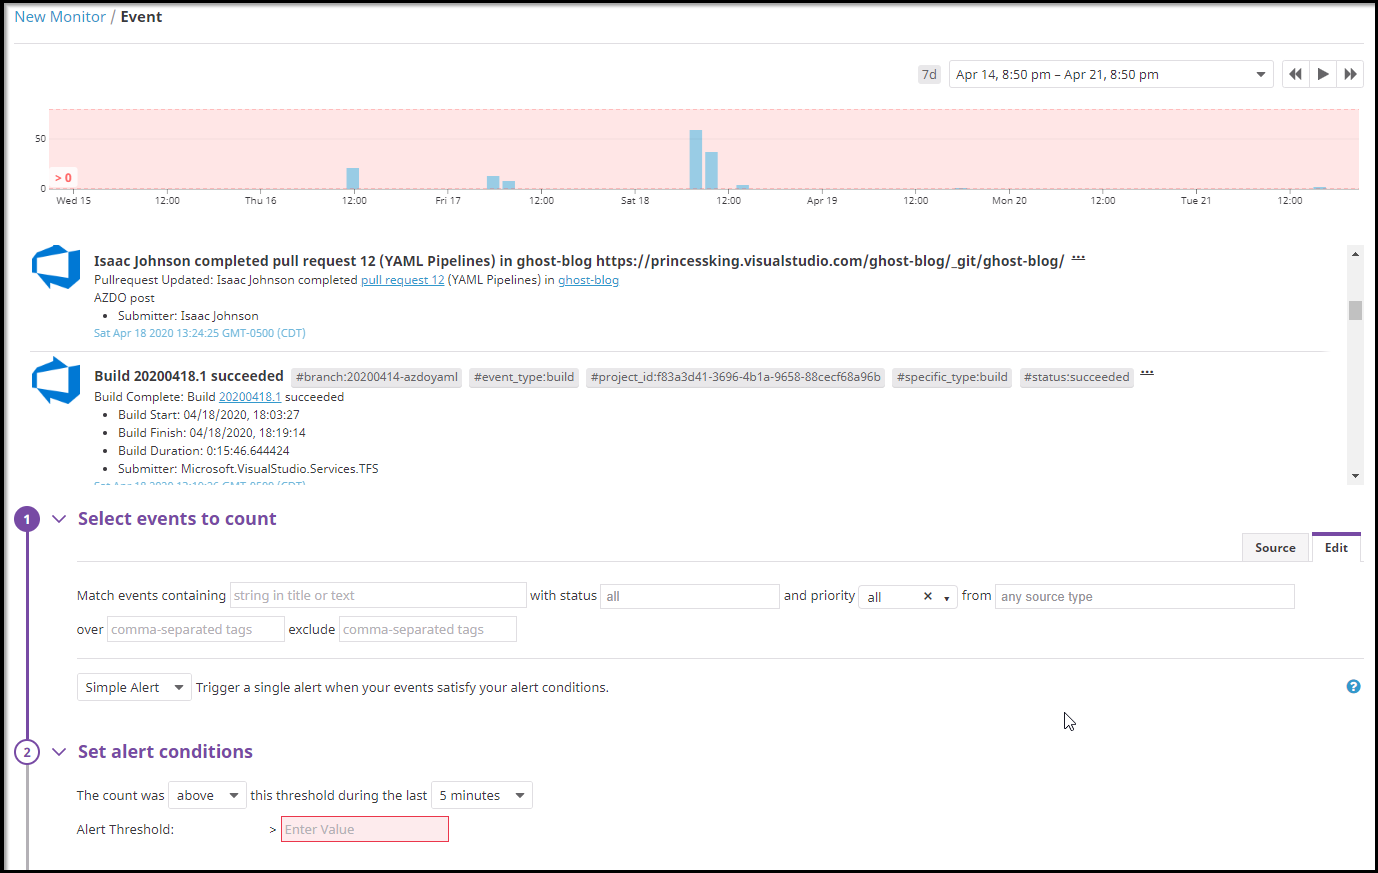The width and height of the screenshot is (1378, 873).
Task: Focus the over comma-separated tags field
Action: click(195, 629)
